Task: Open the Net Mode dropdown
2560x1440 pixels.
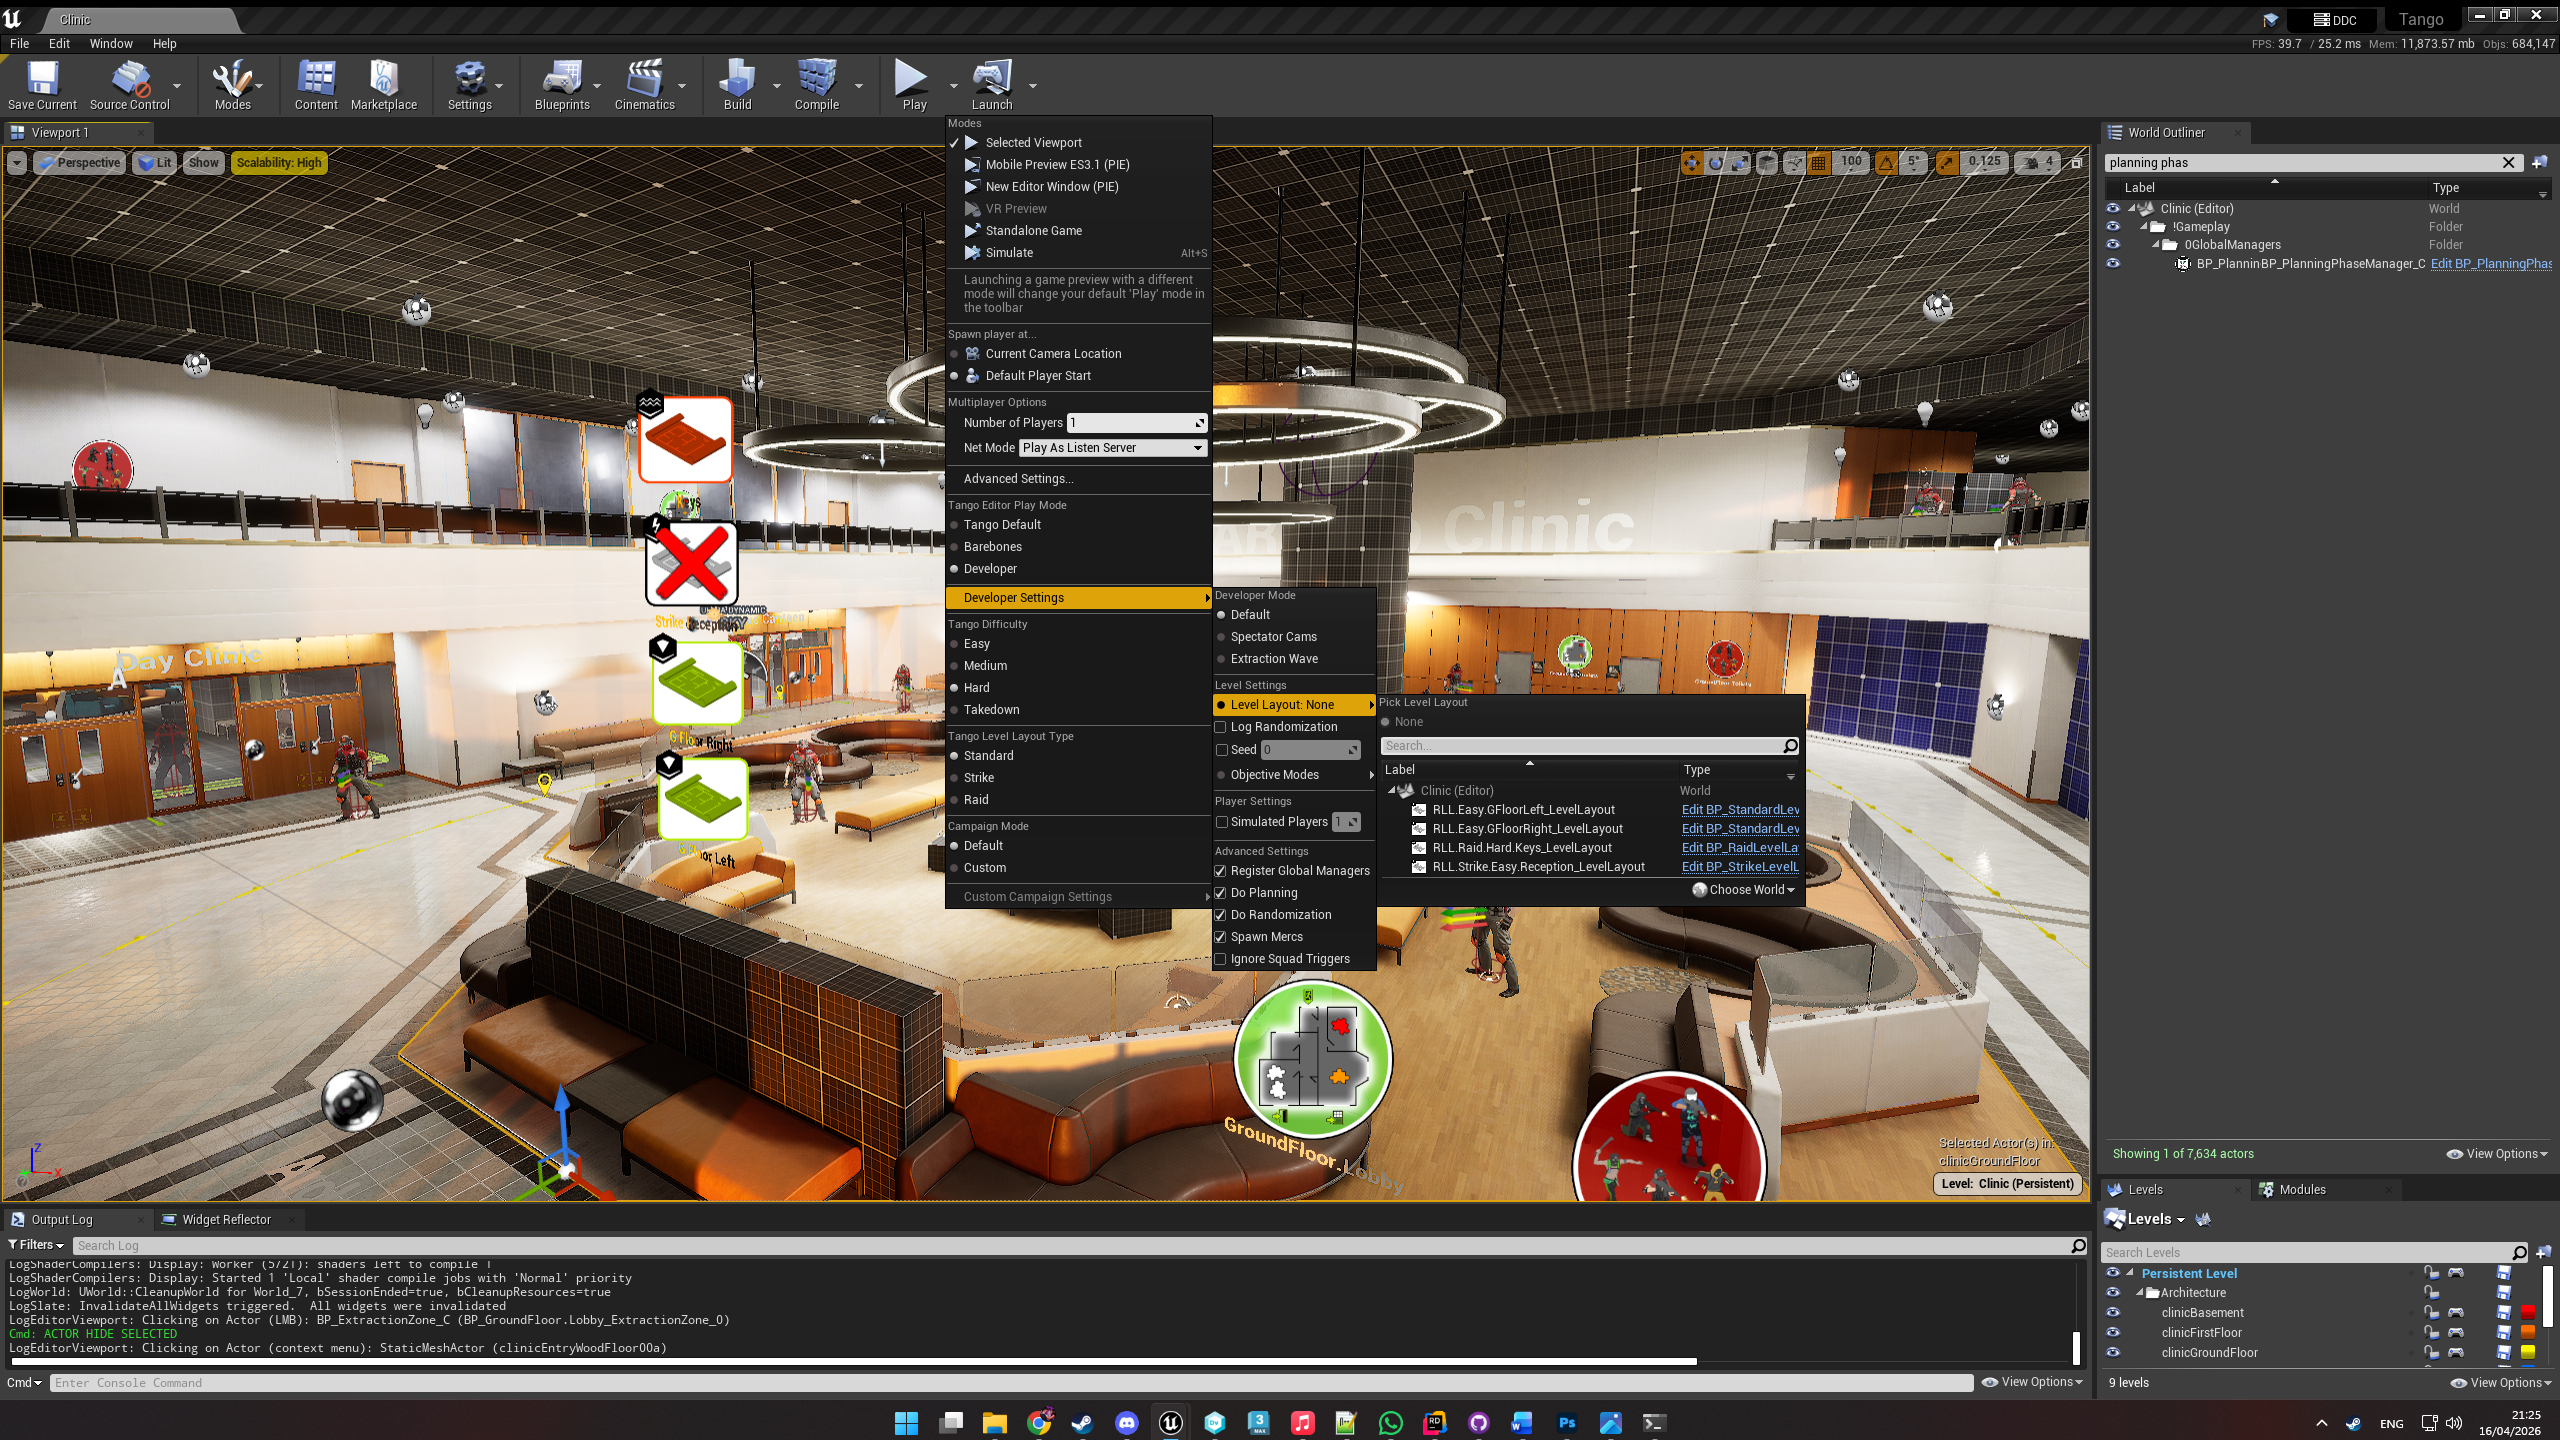Action: click(x=1113, y=448)
